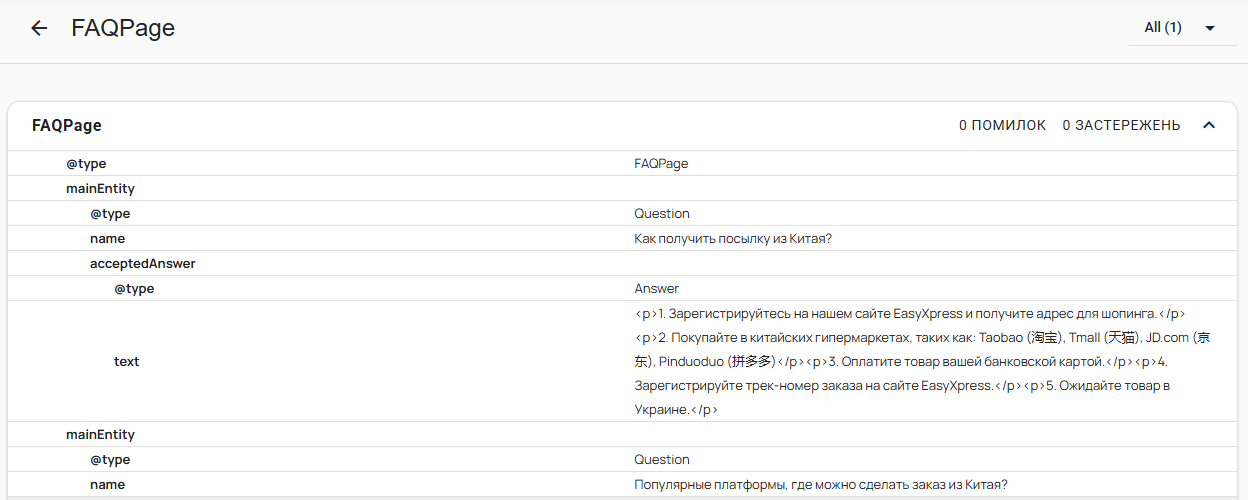Click the FAQPage page title at top

pyautogui.click(x=123, y=28)
